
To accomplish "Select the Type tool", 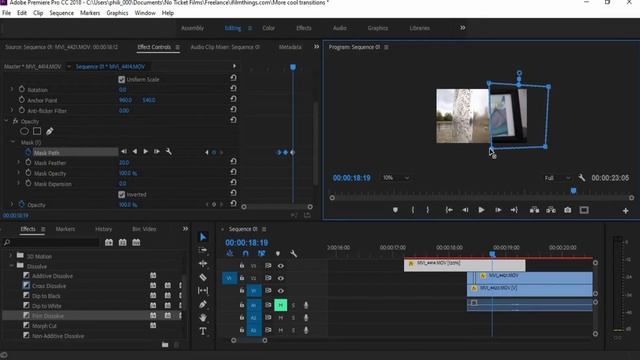I will tap(203, 331).
